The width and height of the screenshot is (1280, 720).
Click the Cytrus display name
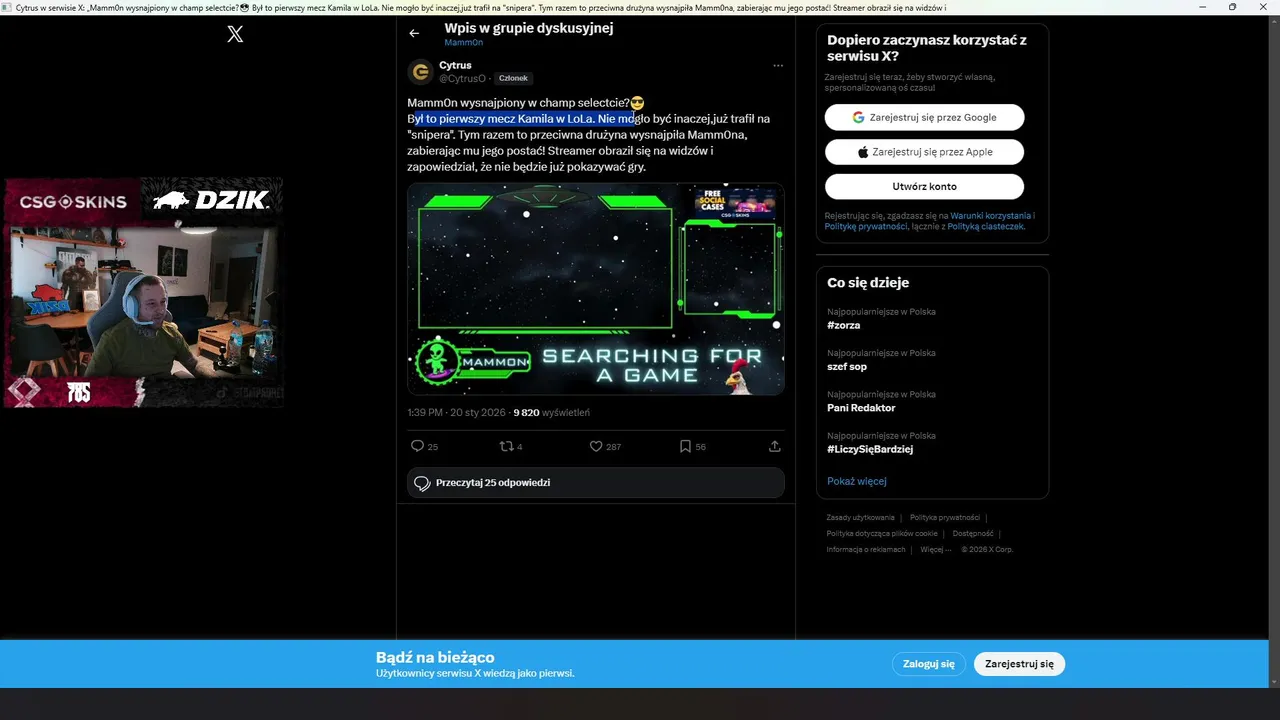point(455,65)
